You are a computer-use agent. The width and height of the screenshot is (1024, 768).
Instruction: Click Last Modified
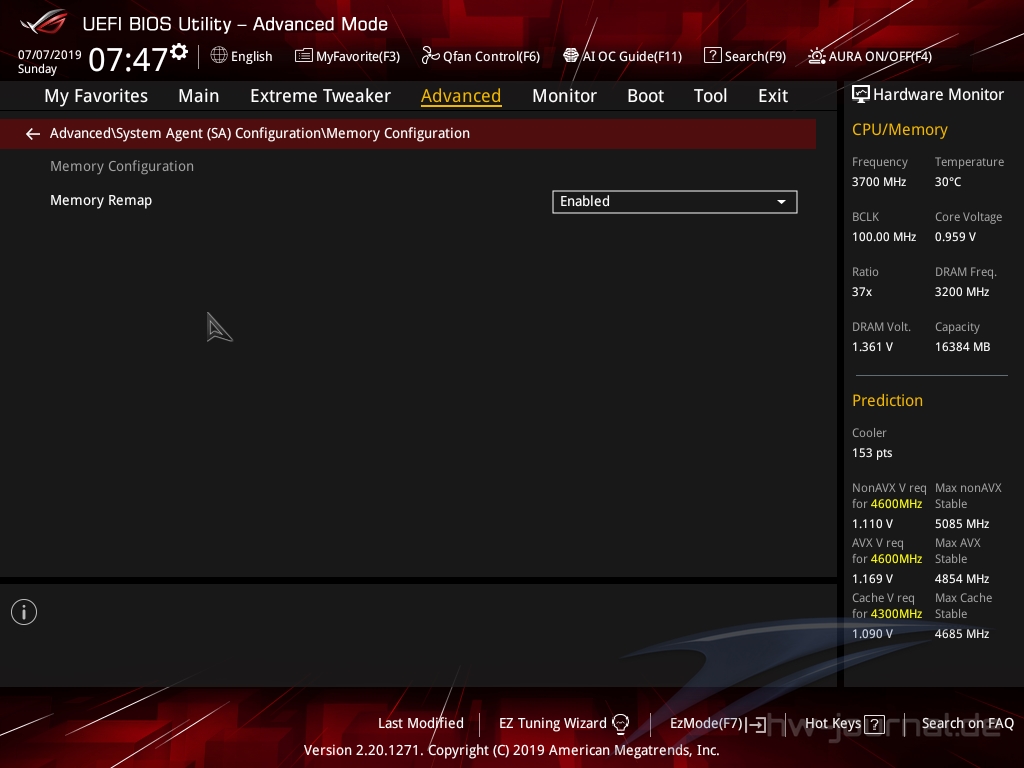point(421,723)
